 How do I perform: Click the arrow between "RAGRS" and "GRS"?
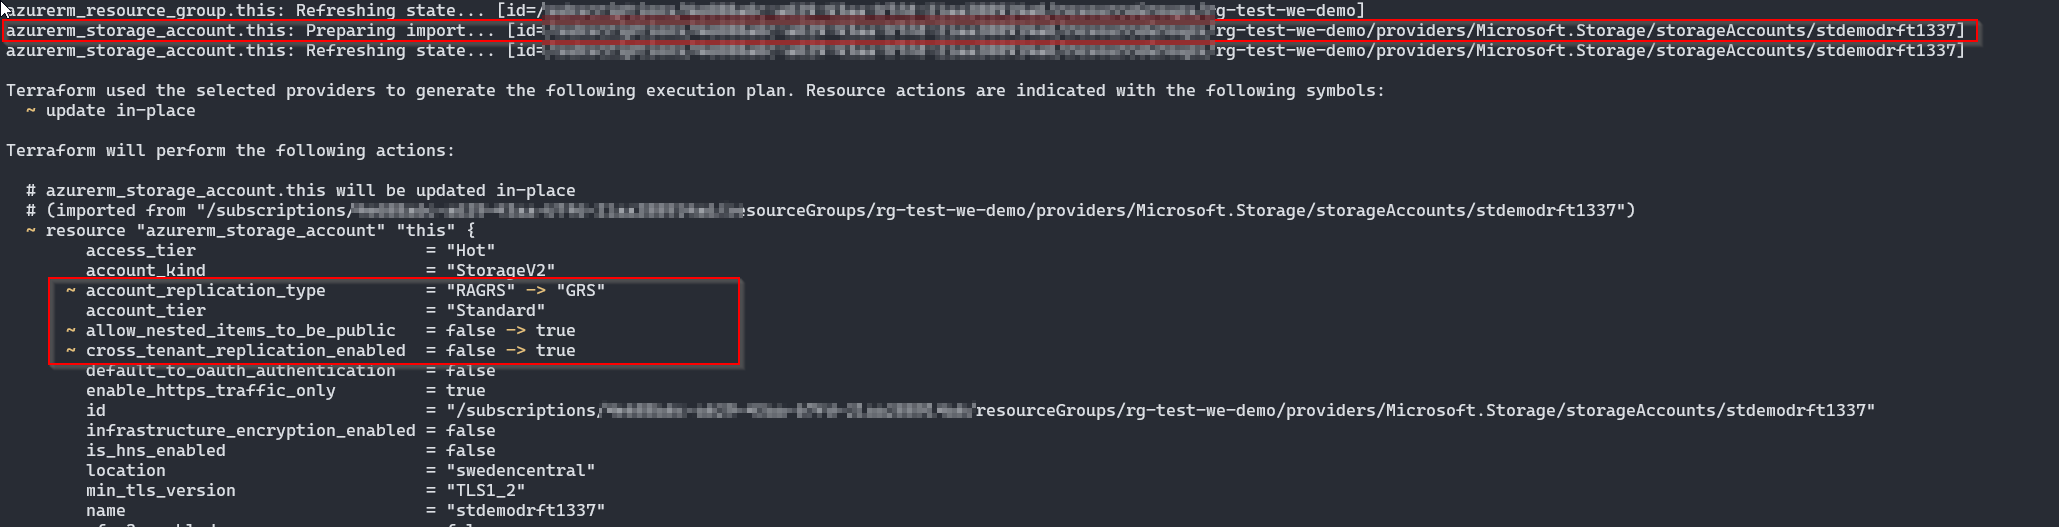(x=536, y=291)
